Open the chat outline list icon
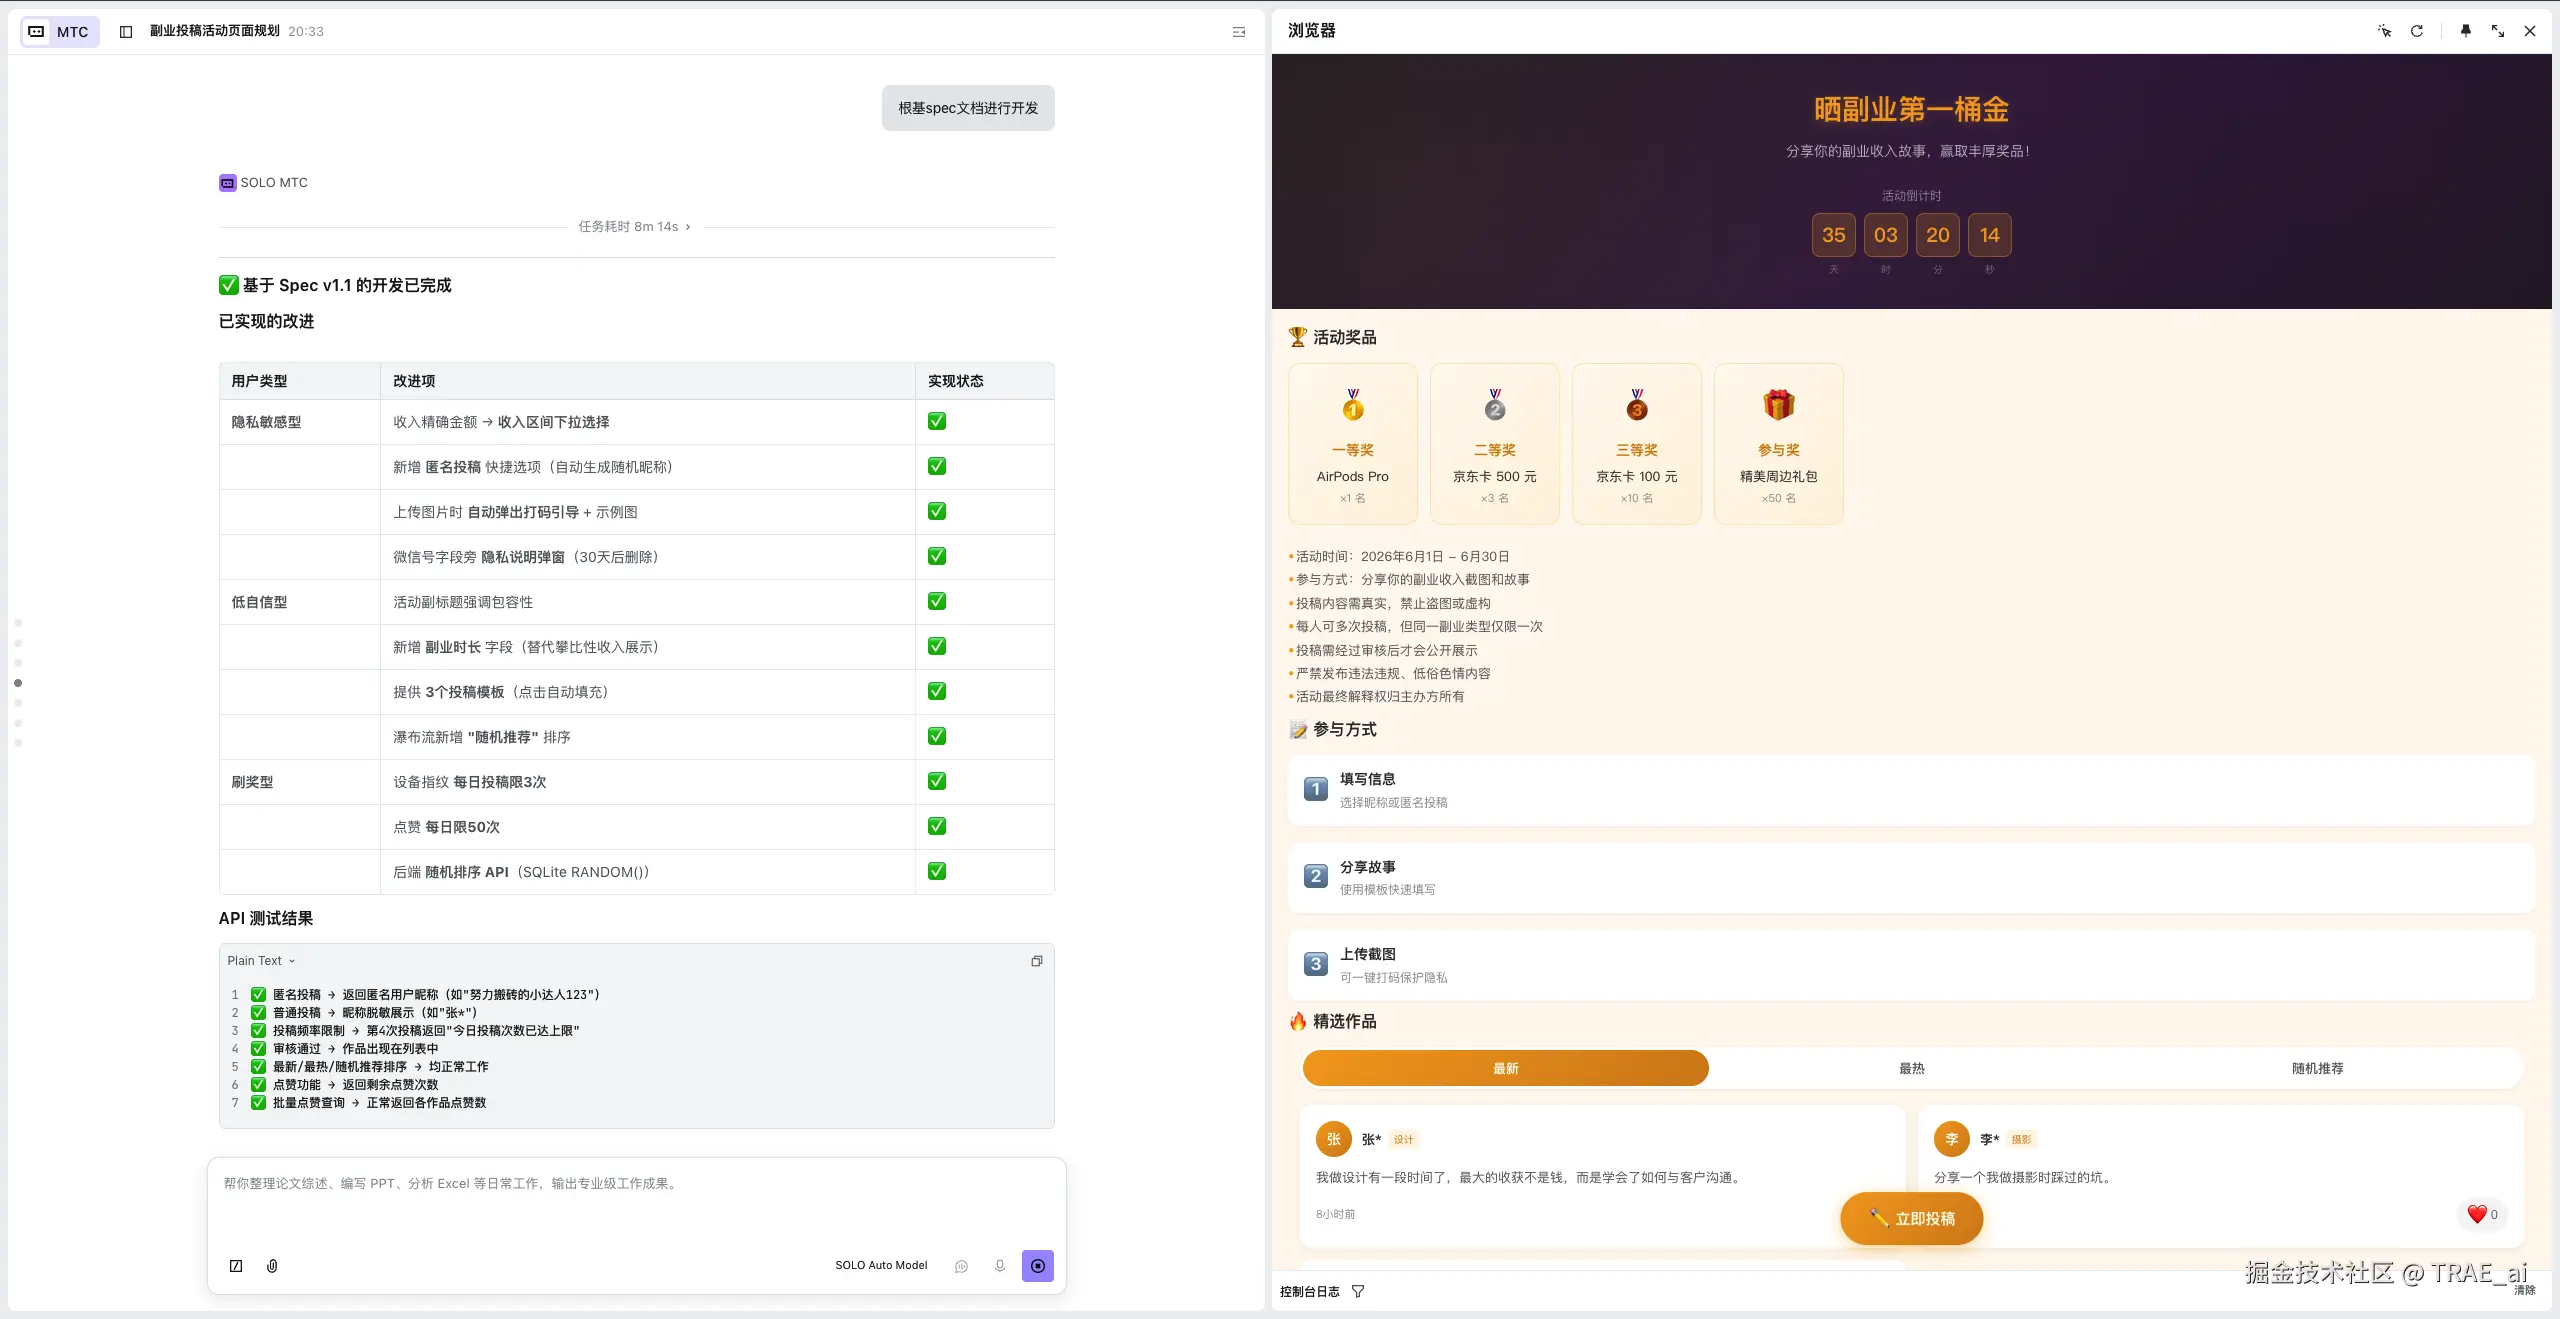The height and width of the screenshot is (1319, 2560). tap(1239, 32)
